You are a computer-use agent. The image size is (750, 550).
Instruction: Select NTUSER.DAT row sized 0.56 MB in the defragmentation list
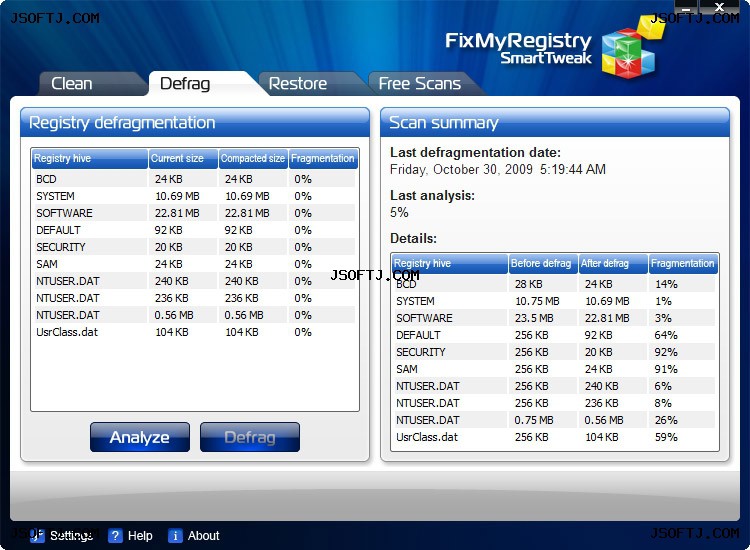[x=194, y=315]
